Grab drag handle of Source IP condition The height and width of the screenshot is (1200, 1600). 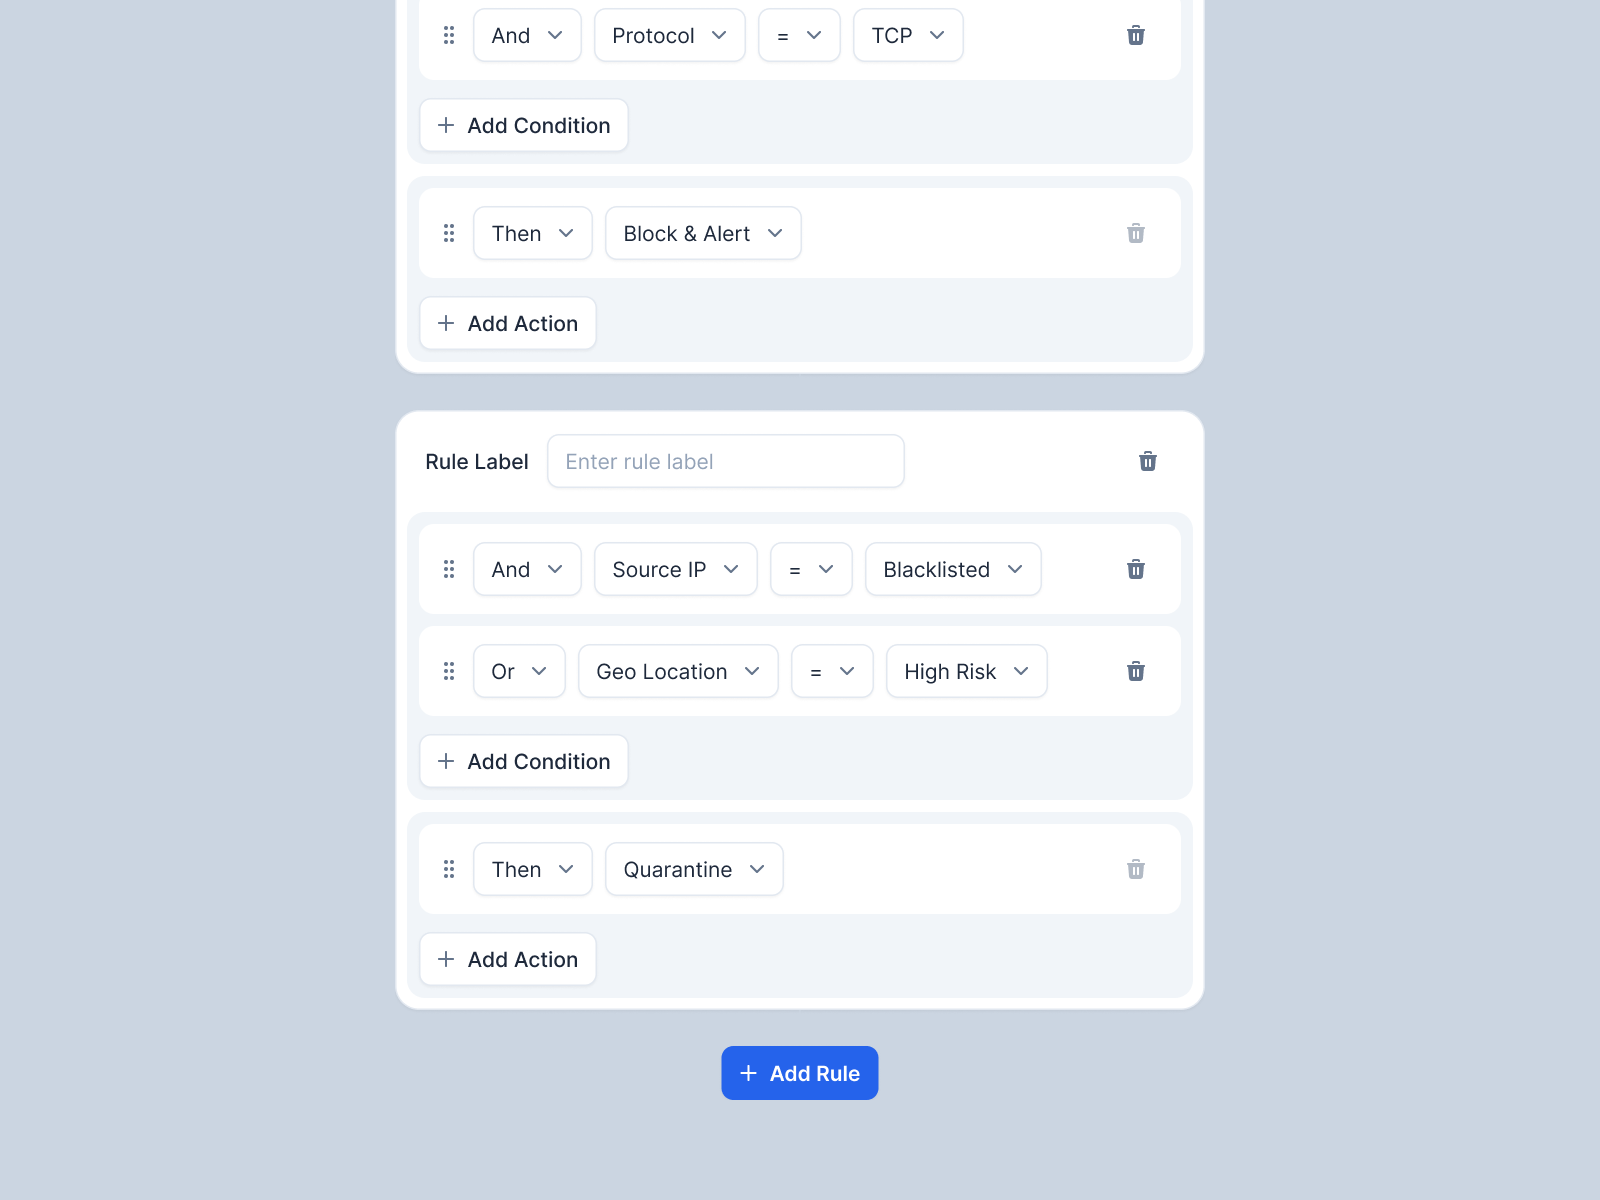point(449,569)
